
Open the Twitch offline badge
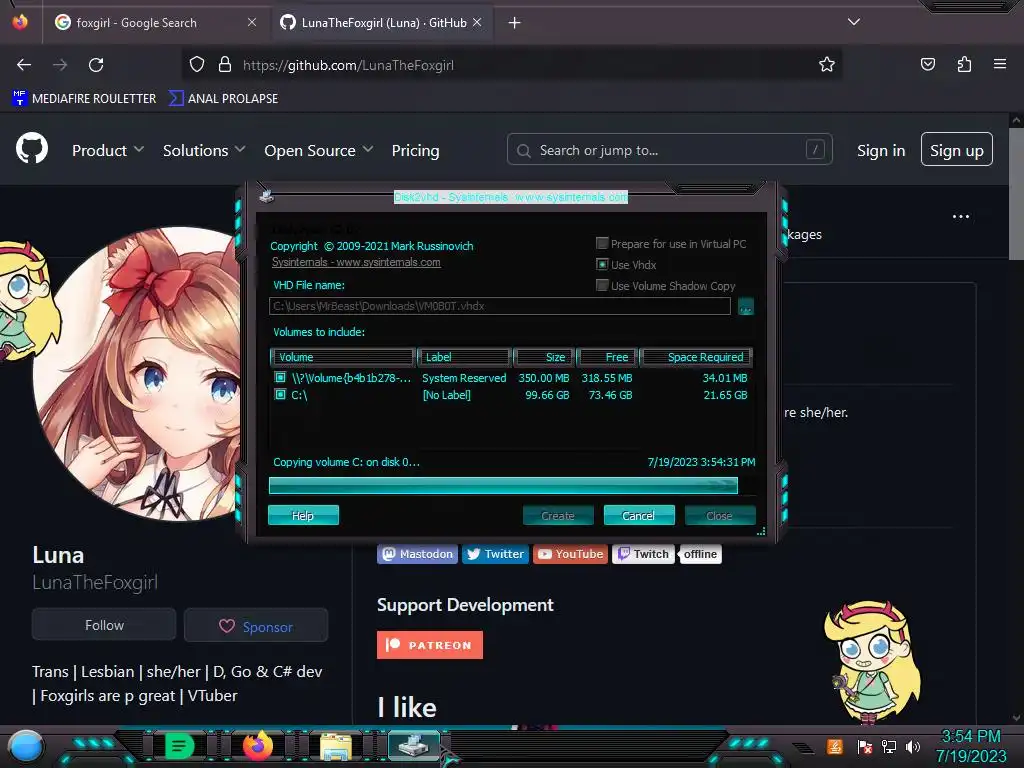667,554
